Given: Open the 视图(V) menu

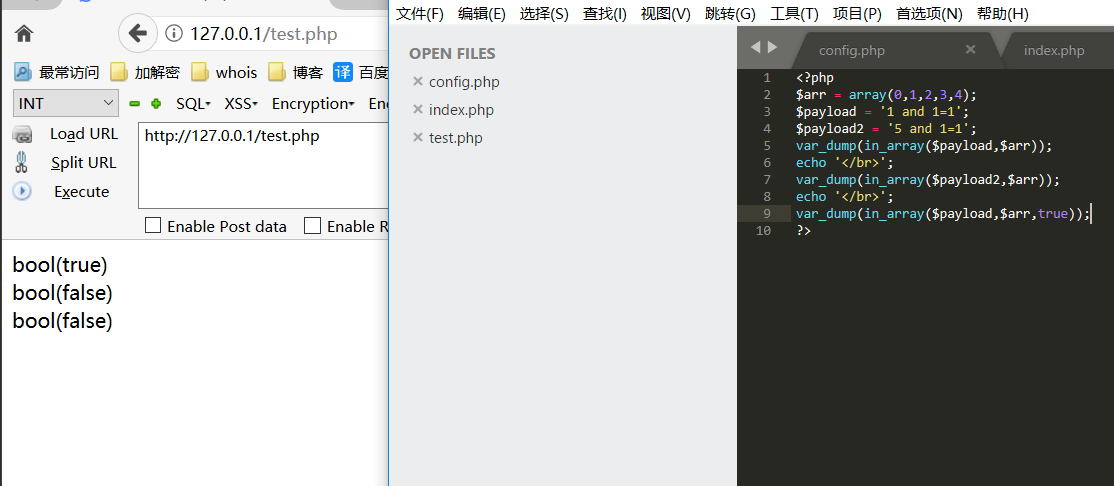Looking at the screenshot, I should [665, 14].
